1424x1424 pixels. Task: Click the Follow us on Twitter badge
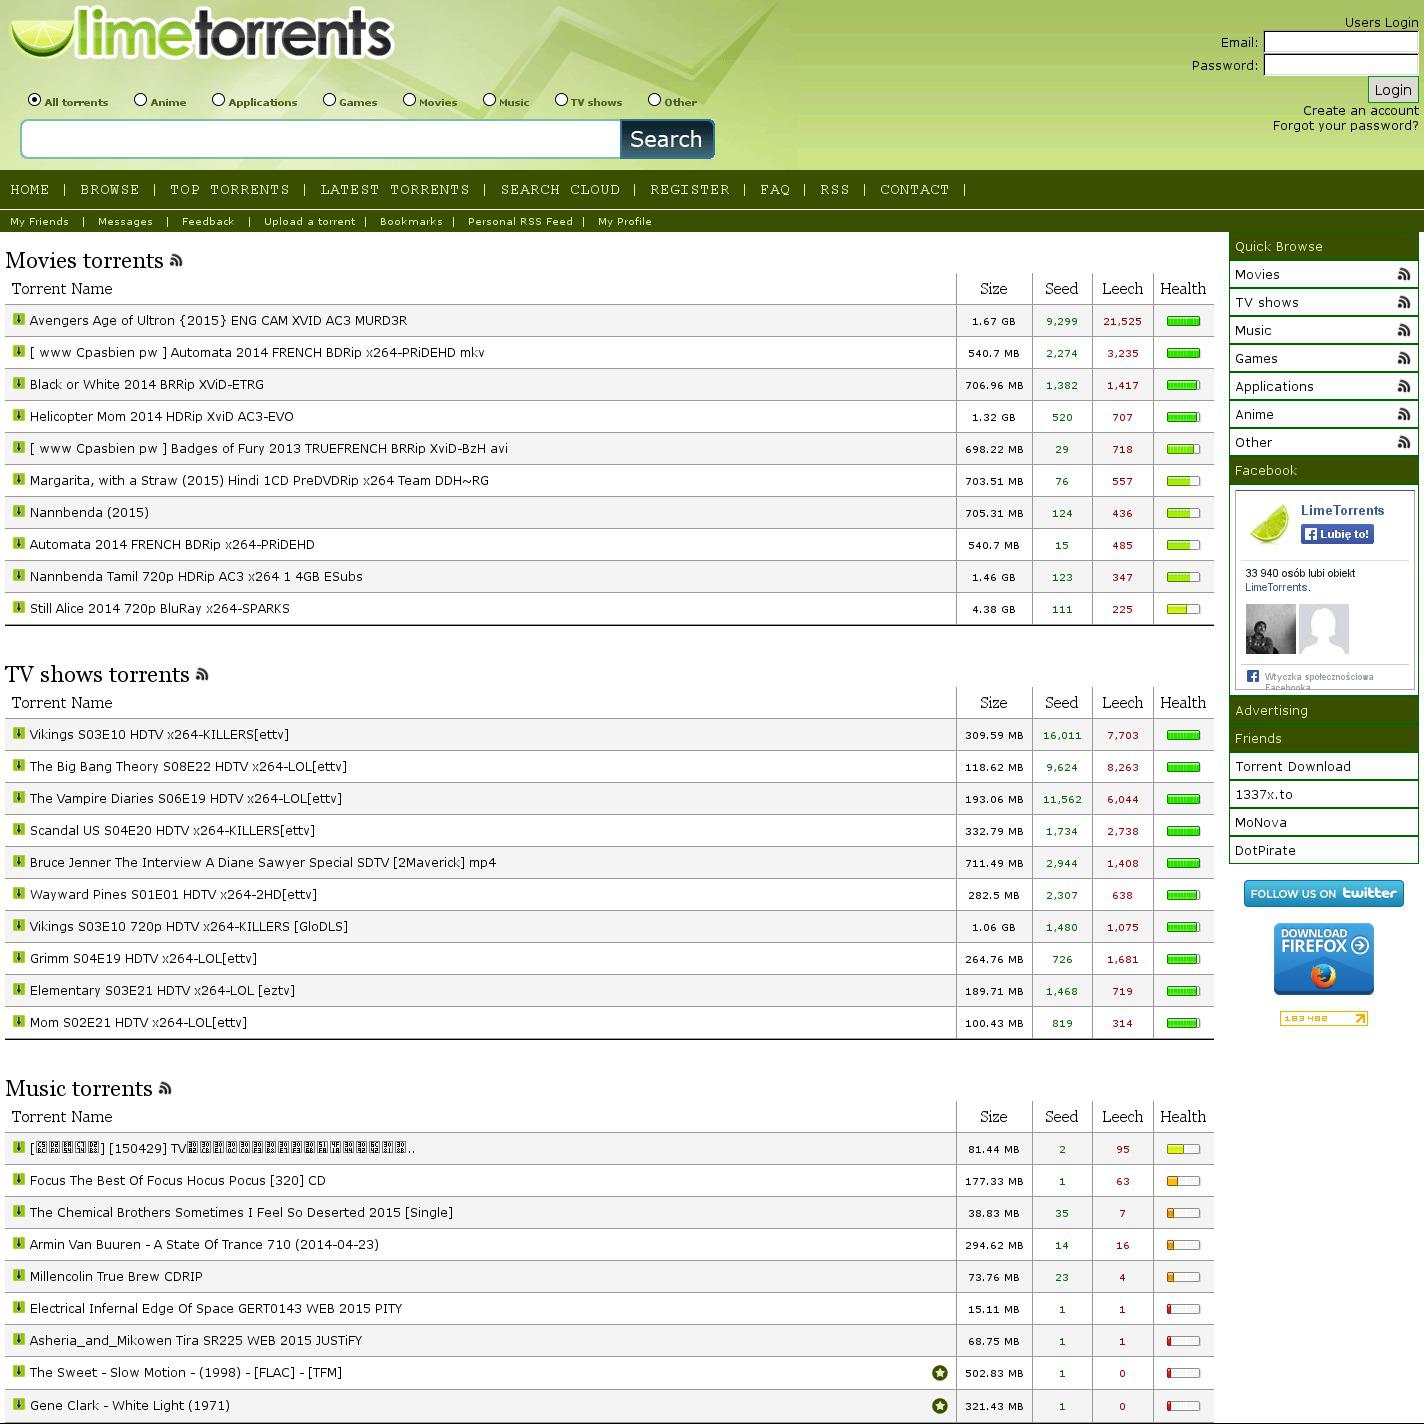point(1323,893)
